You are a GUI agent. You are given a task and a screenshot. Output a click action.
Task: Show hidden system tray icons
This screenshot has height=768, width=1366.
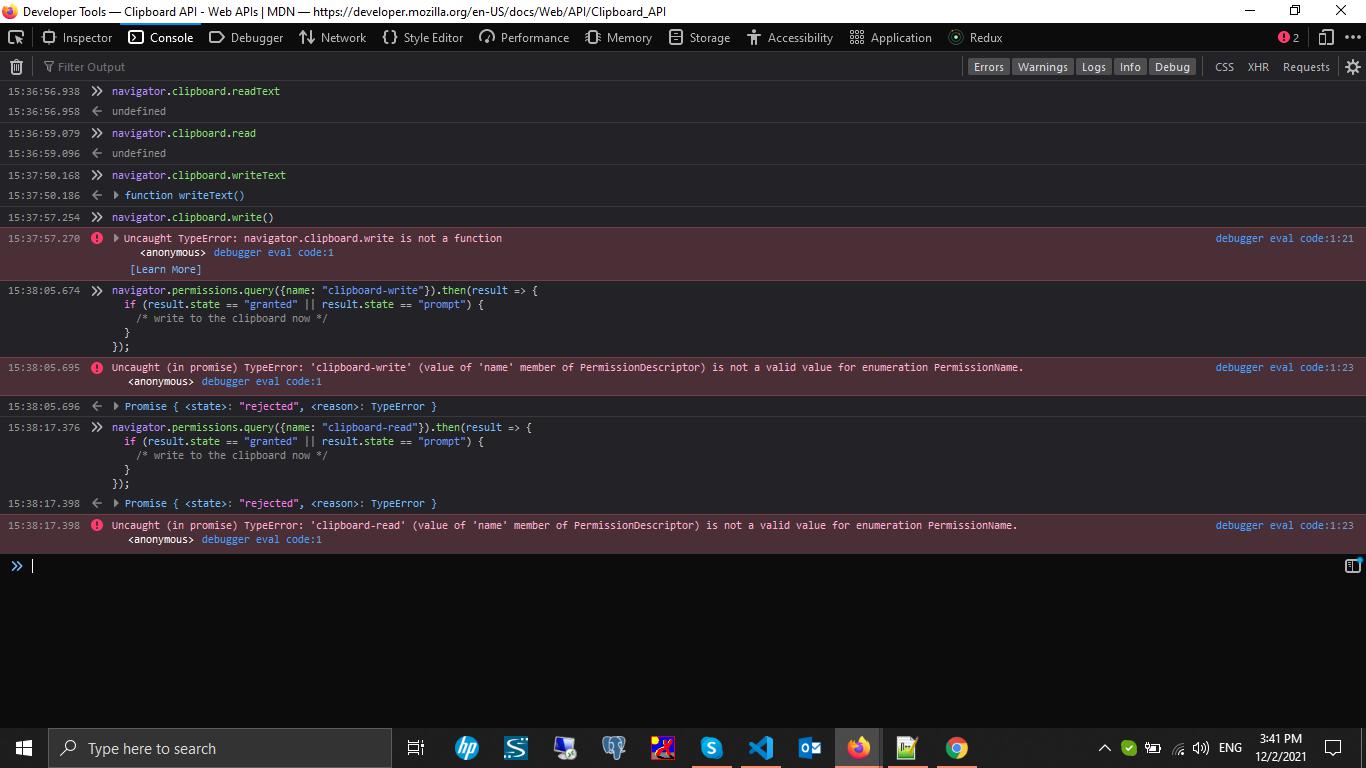[1104, 748]
